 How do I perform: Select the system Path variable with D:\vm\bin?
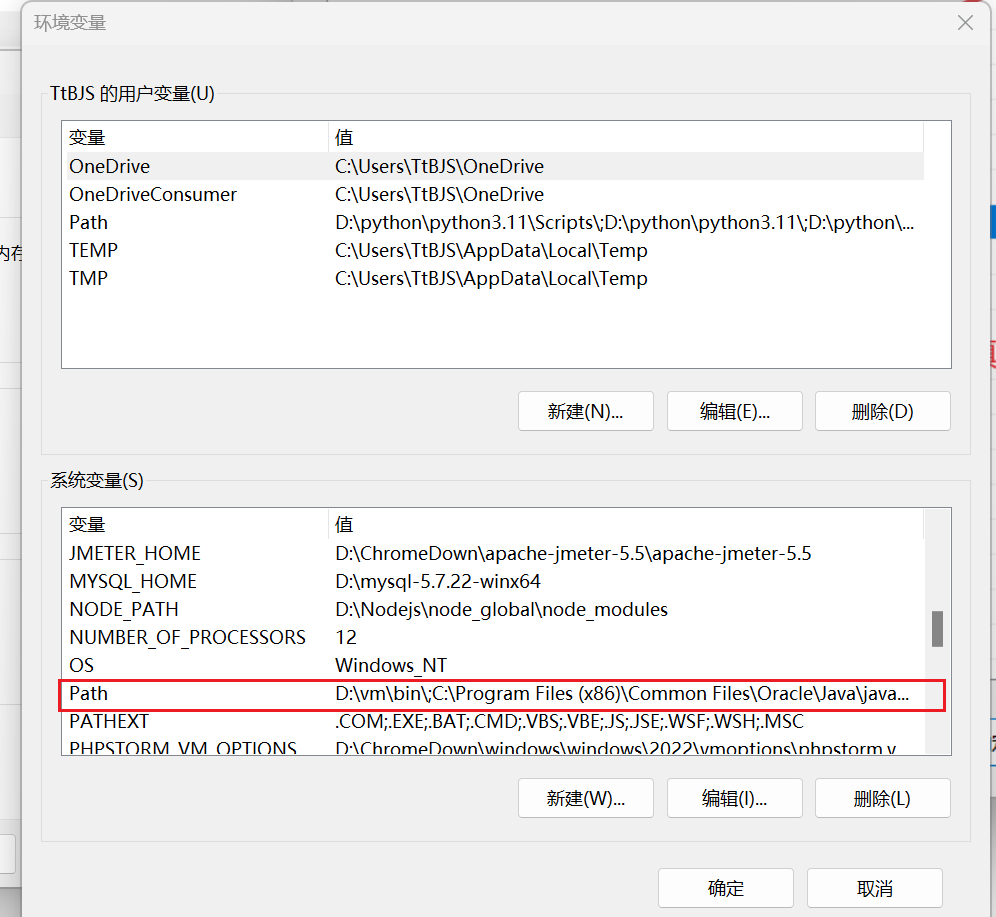click(494, 693)
